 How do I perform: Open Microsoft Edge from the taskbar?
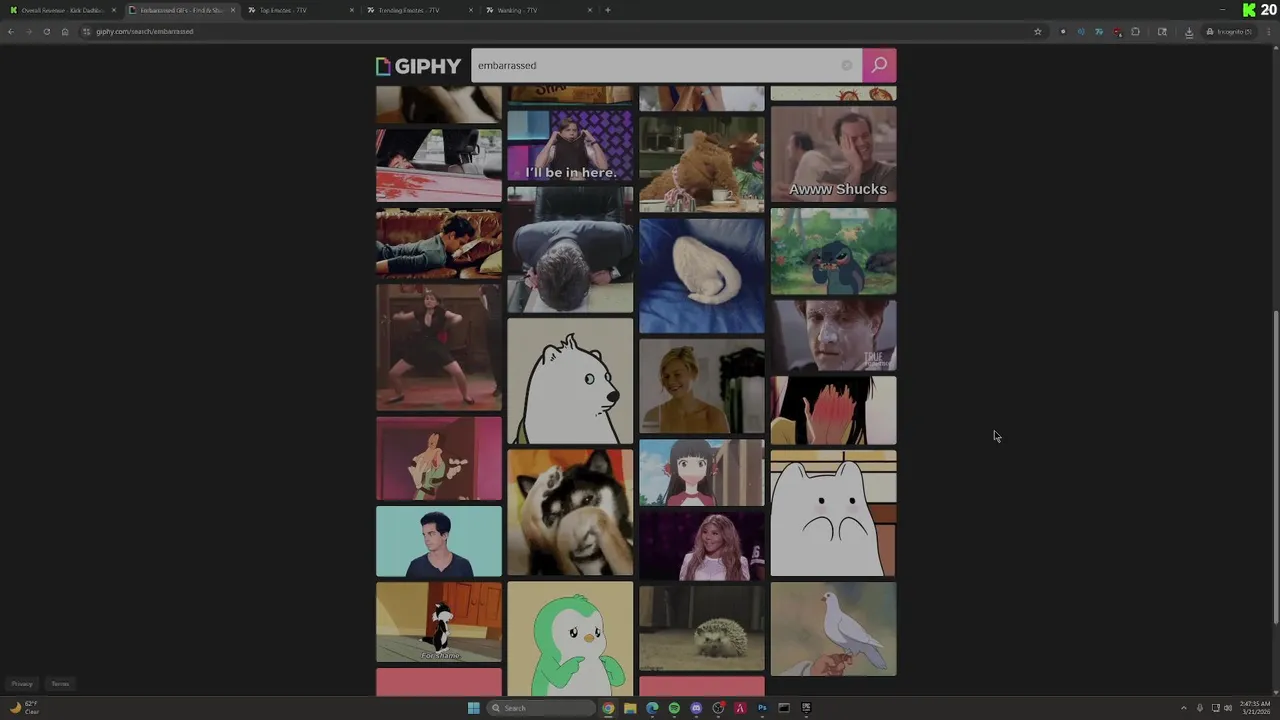[x=652, y=708]
